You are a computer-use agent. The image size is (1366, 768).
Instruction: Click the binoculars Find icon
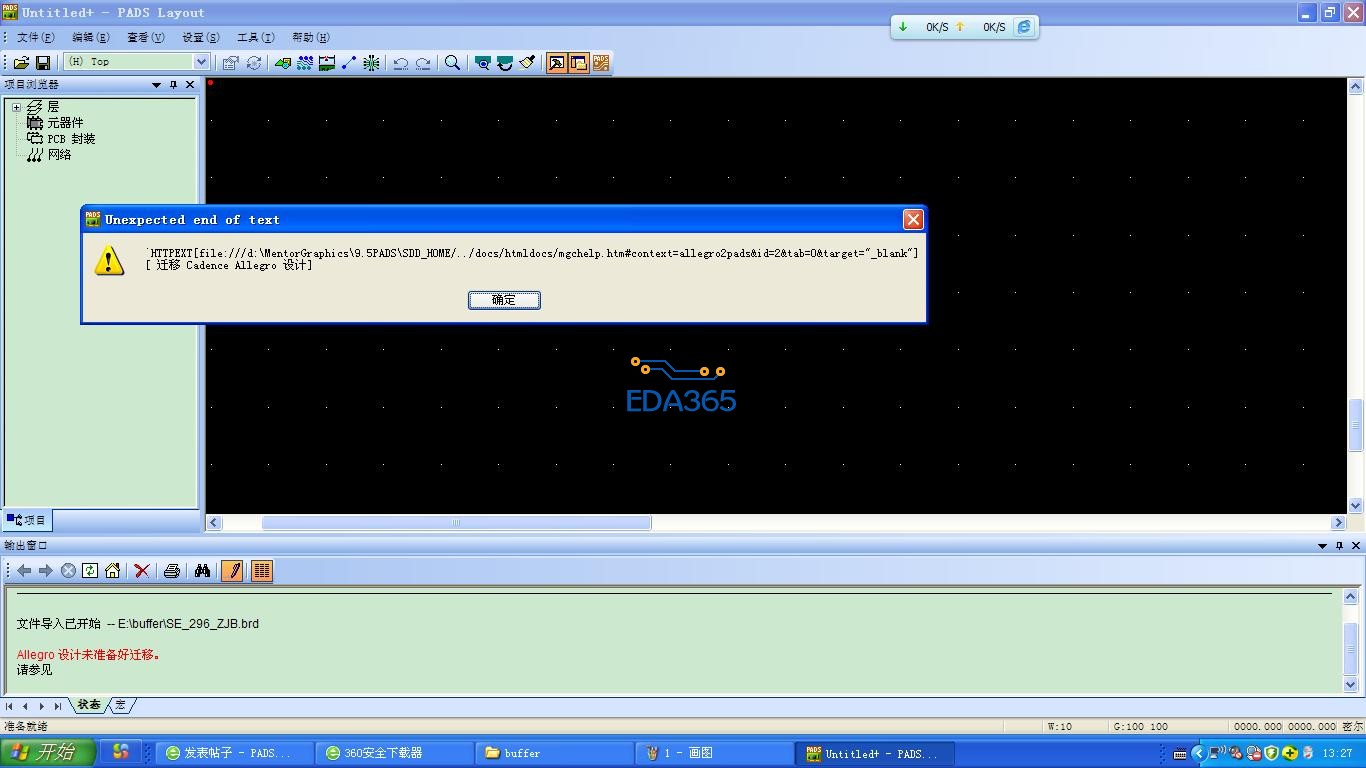tap(202, 571)
